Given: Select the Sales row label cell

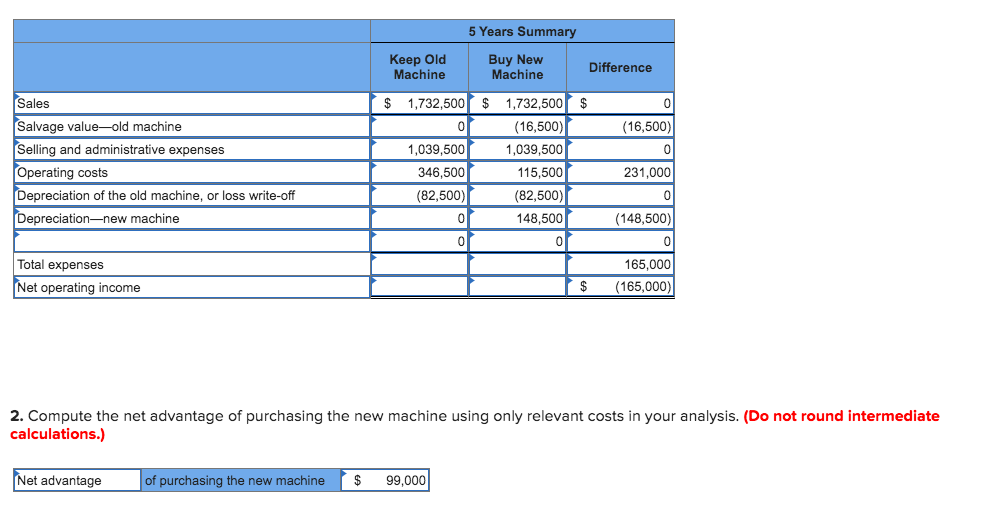Looking at the screenshot, I should point(192,103).
